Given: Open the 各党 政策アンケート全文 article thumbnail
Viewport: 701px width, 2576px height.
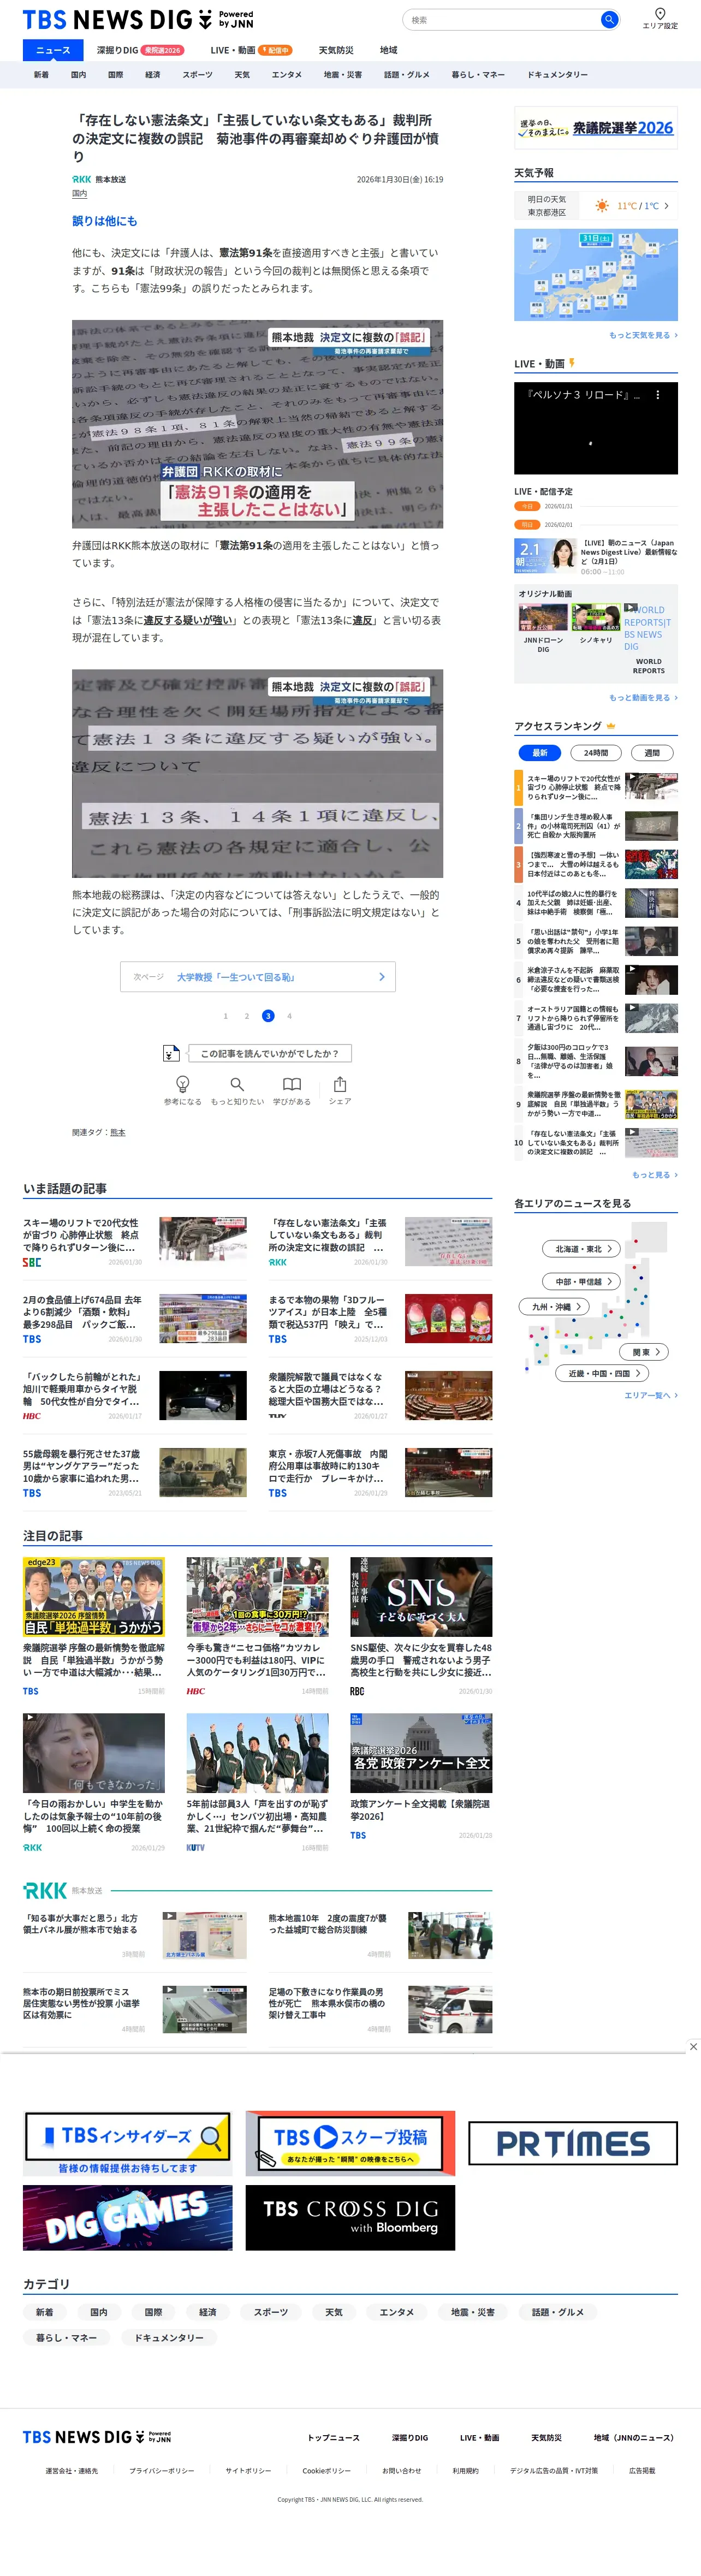Looking at the screenshot, I should click(421, 1753).
